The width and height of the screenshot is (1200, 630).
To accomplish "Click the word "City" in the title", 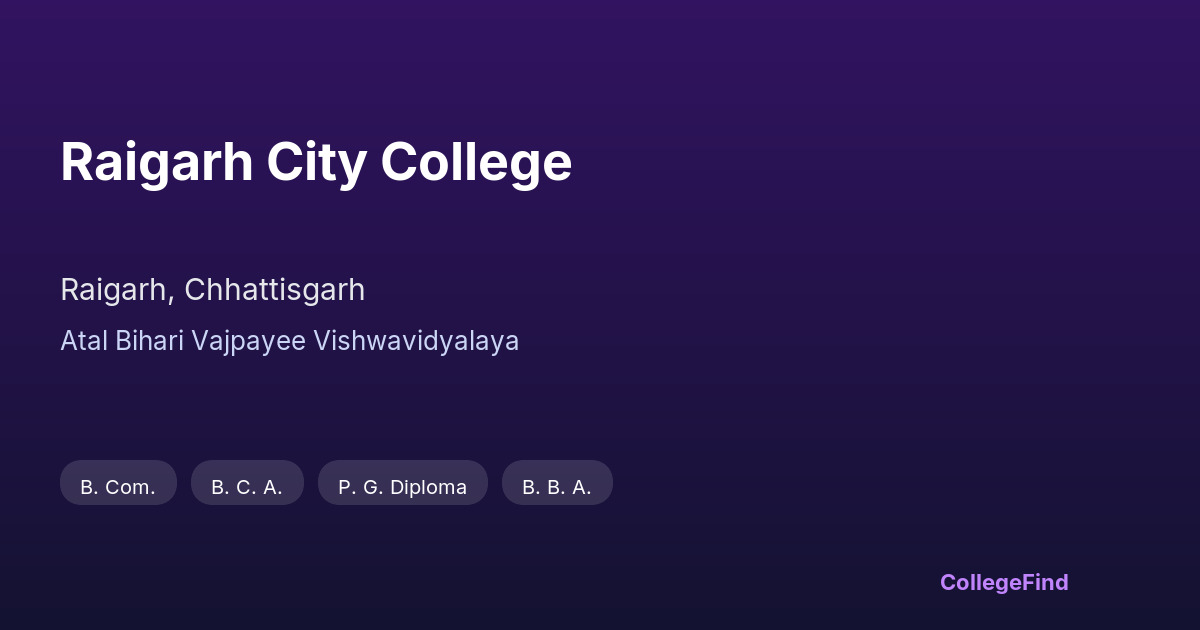I will coord(316,162).
